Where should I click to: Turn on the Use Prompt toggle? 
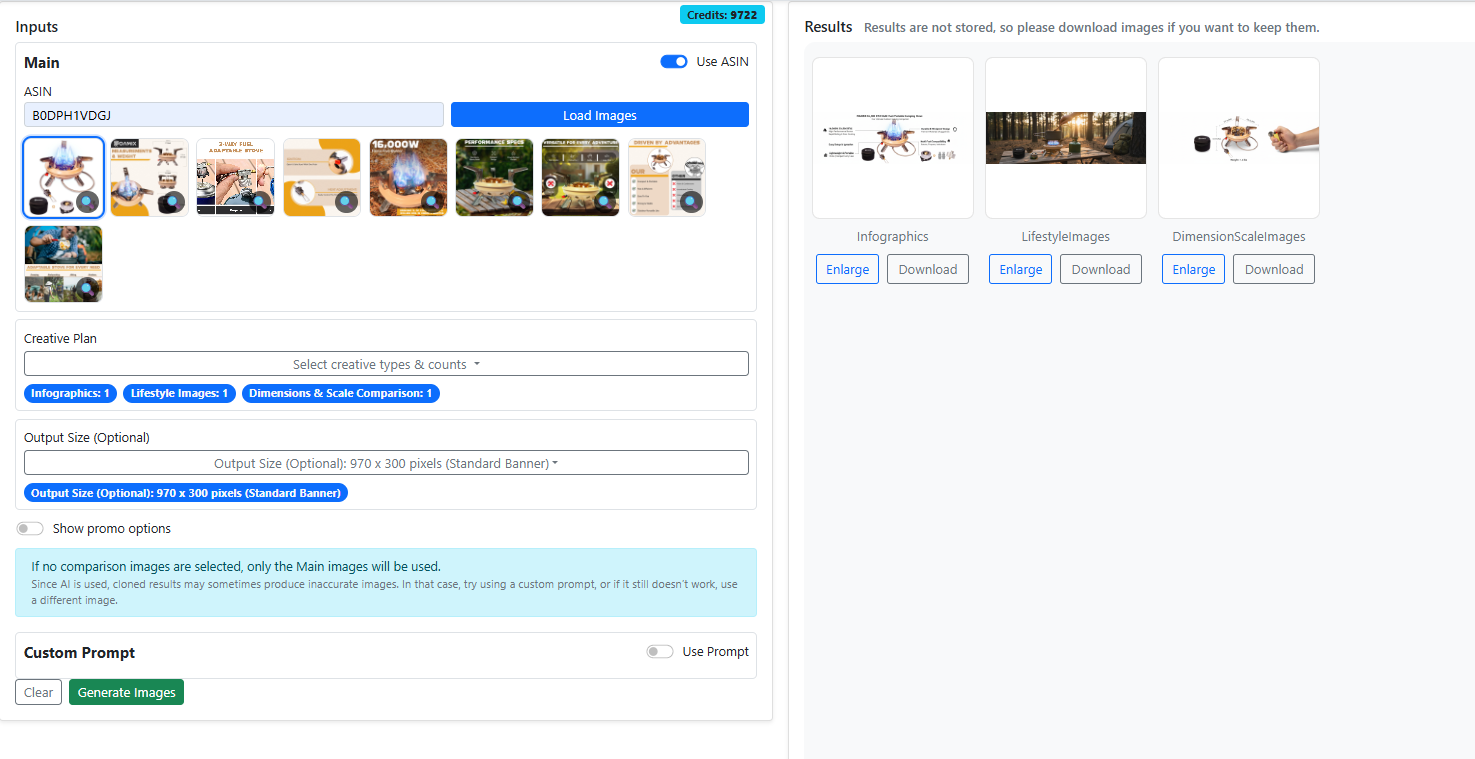[659, 652]
